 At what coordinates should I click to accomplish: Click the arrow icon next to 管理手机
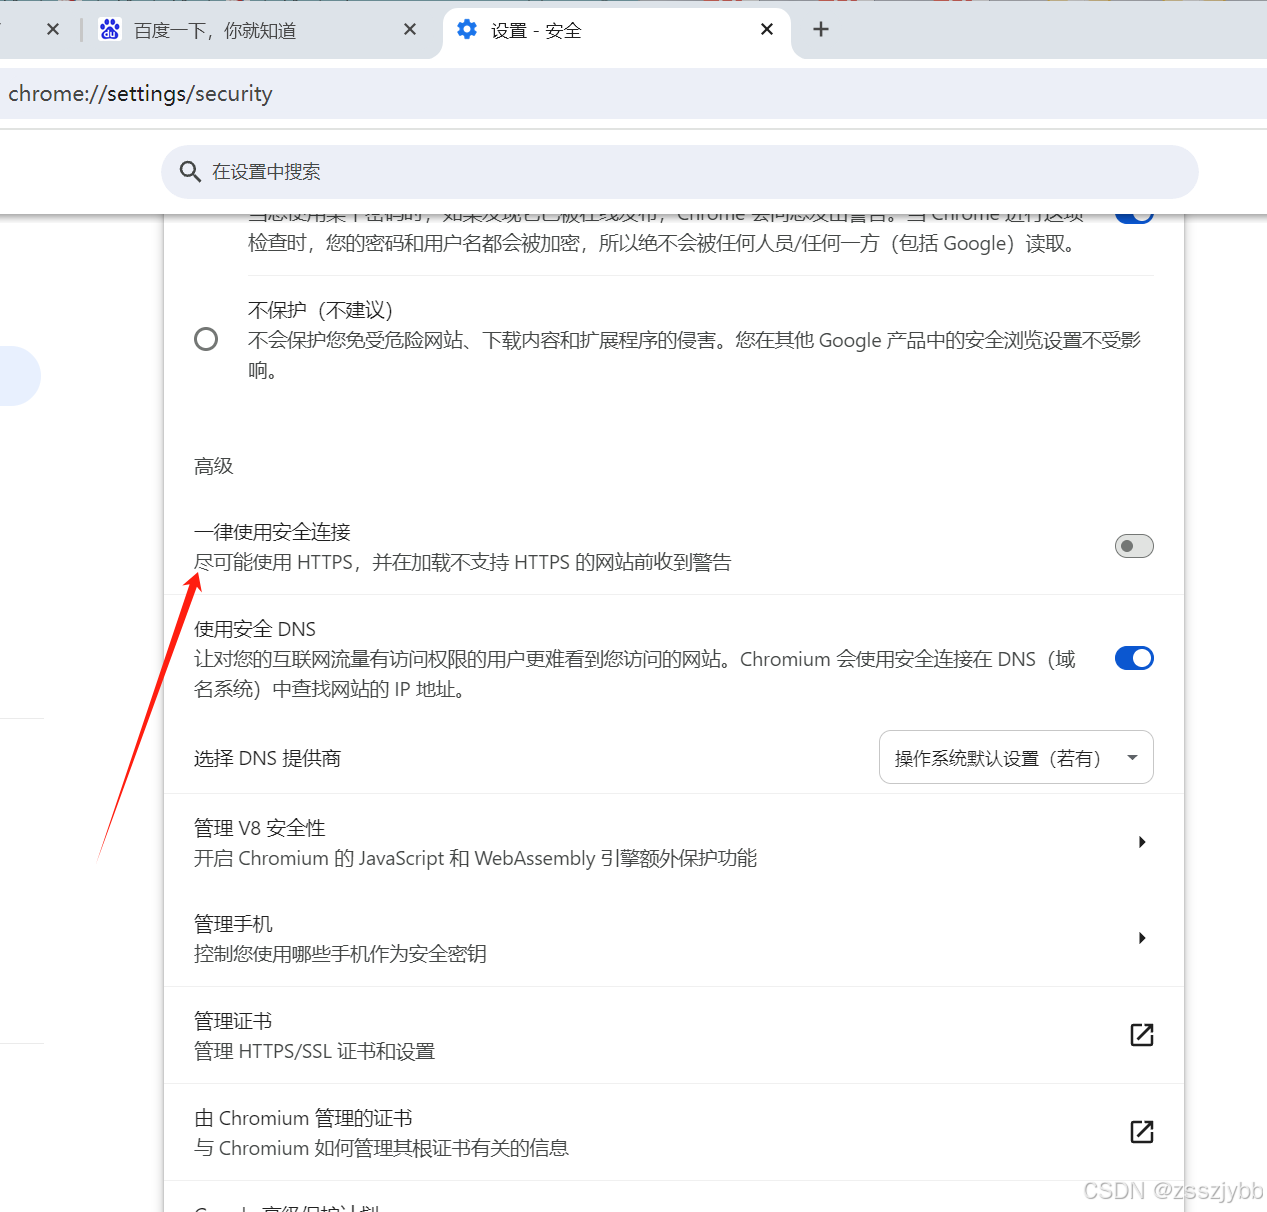click(x=1142, y=938)
